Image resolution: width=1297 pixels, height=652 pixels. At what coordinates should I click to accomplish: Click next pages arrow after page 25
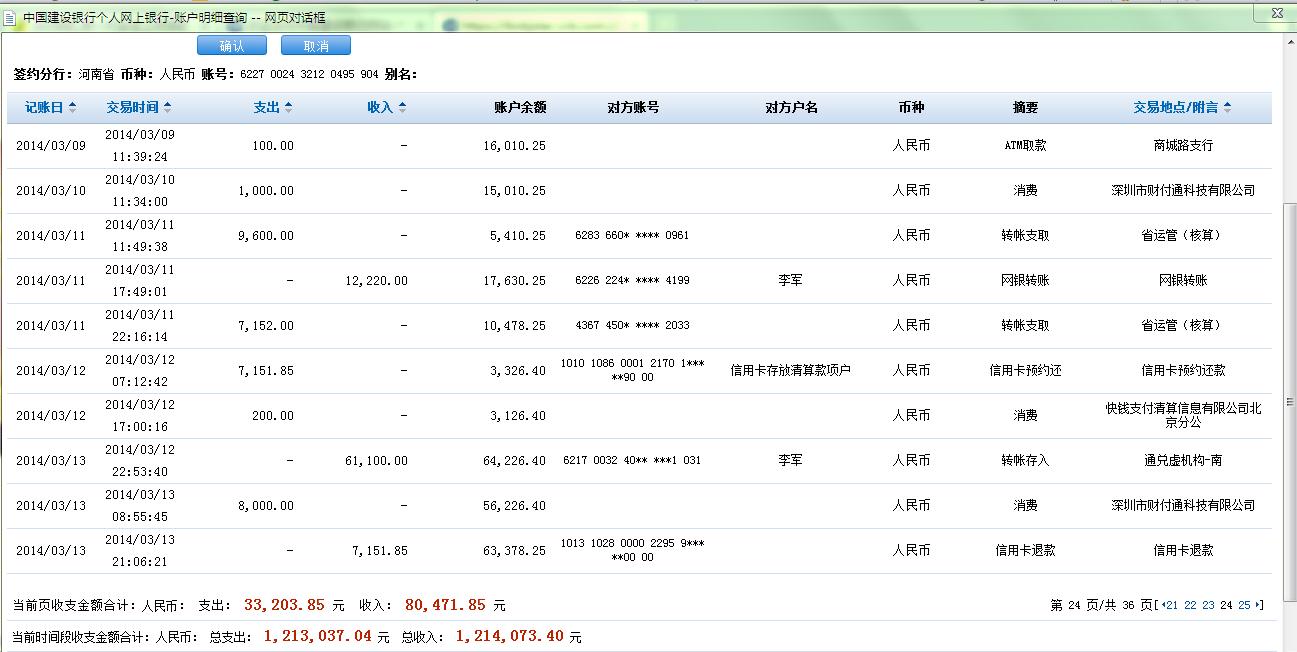tap(1258, 605)
